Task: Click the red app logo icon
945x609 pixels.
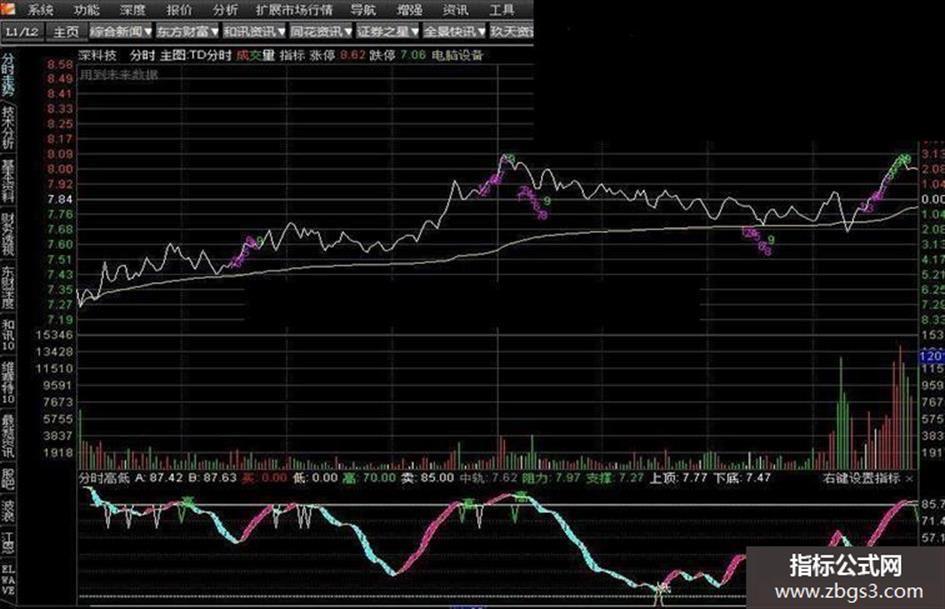Action: [x=8, y=8]
